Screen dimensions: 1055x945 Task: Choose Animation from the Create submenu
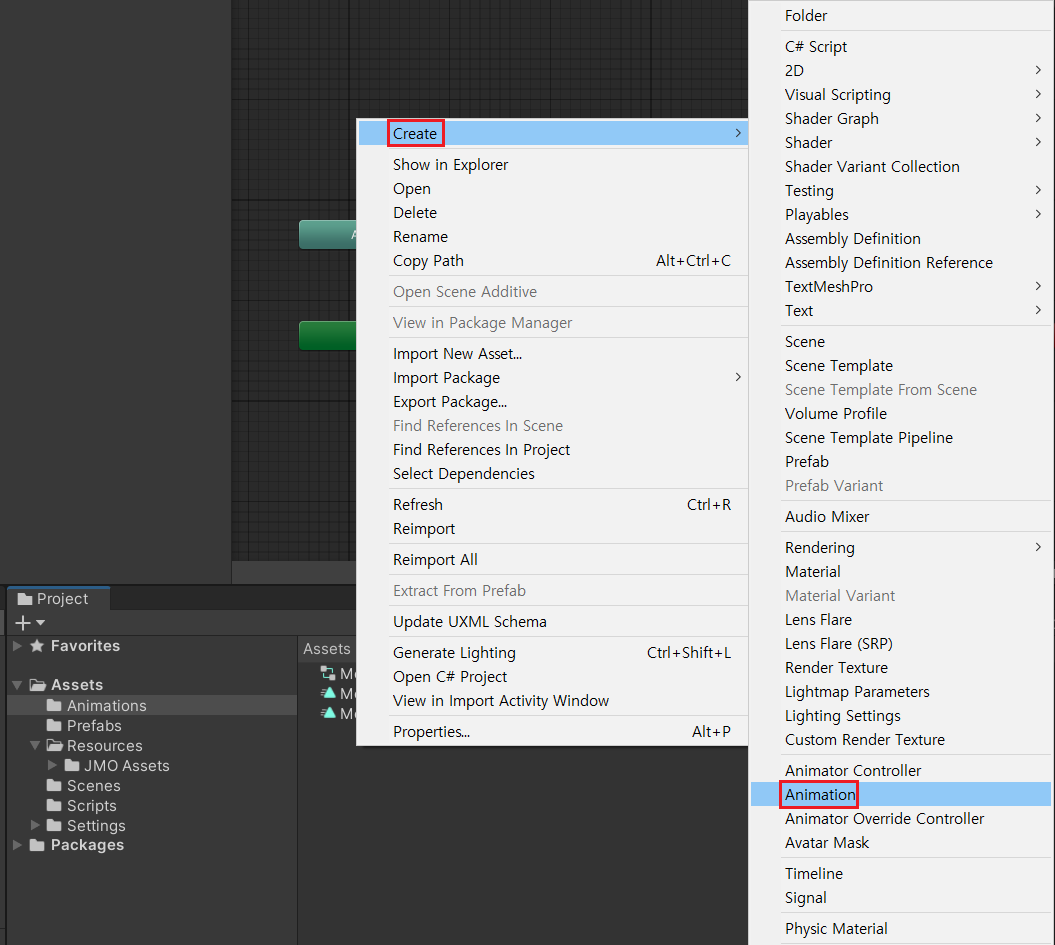(900, 794)
